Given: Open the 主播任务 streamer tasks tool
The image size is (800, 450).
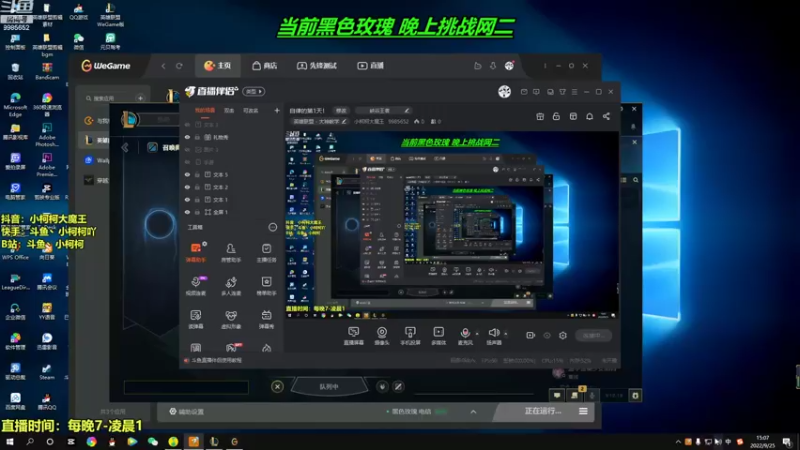Looking at the screenshot, I should 266,252.
